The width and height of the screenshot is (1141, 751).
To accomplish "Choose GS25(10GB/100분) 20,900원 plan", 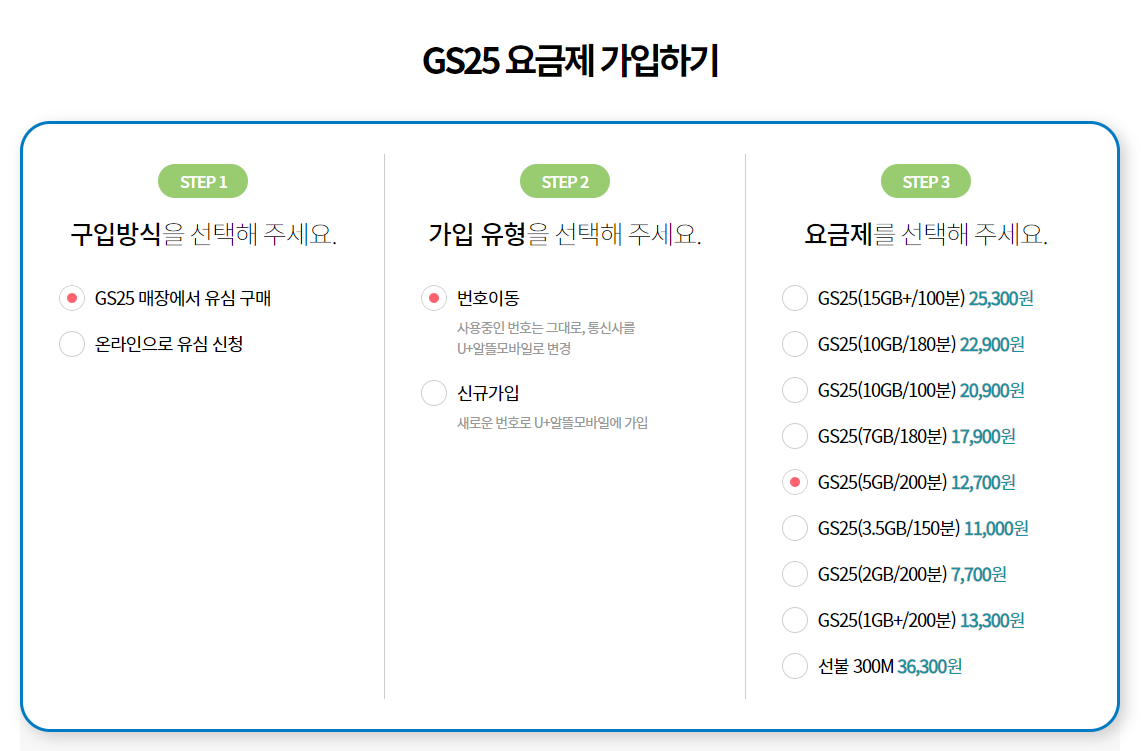I will (x=795, y=390).
